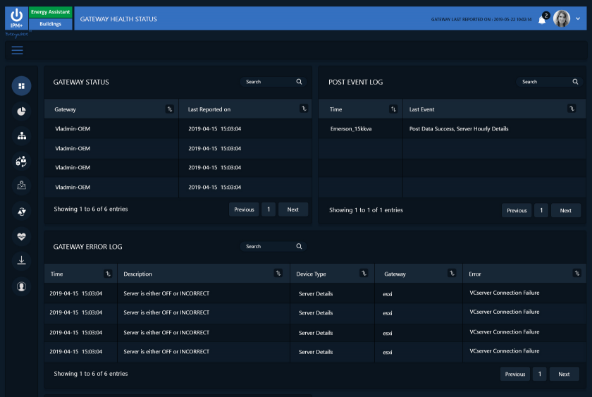This screenshot has width=592, height=397.
Task: Open the user exchange sidebar icon
Action: tap(22, 161)
